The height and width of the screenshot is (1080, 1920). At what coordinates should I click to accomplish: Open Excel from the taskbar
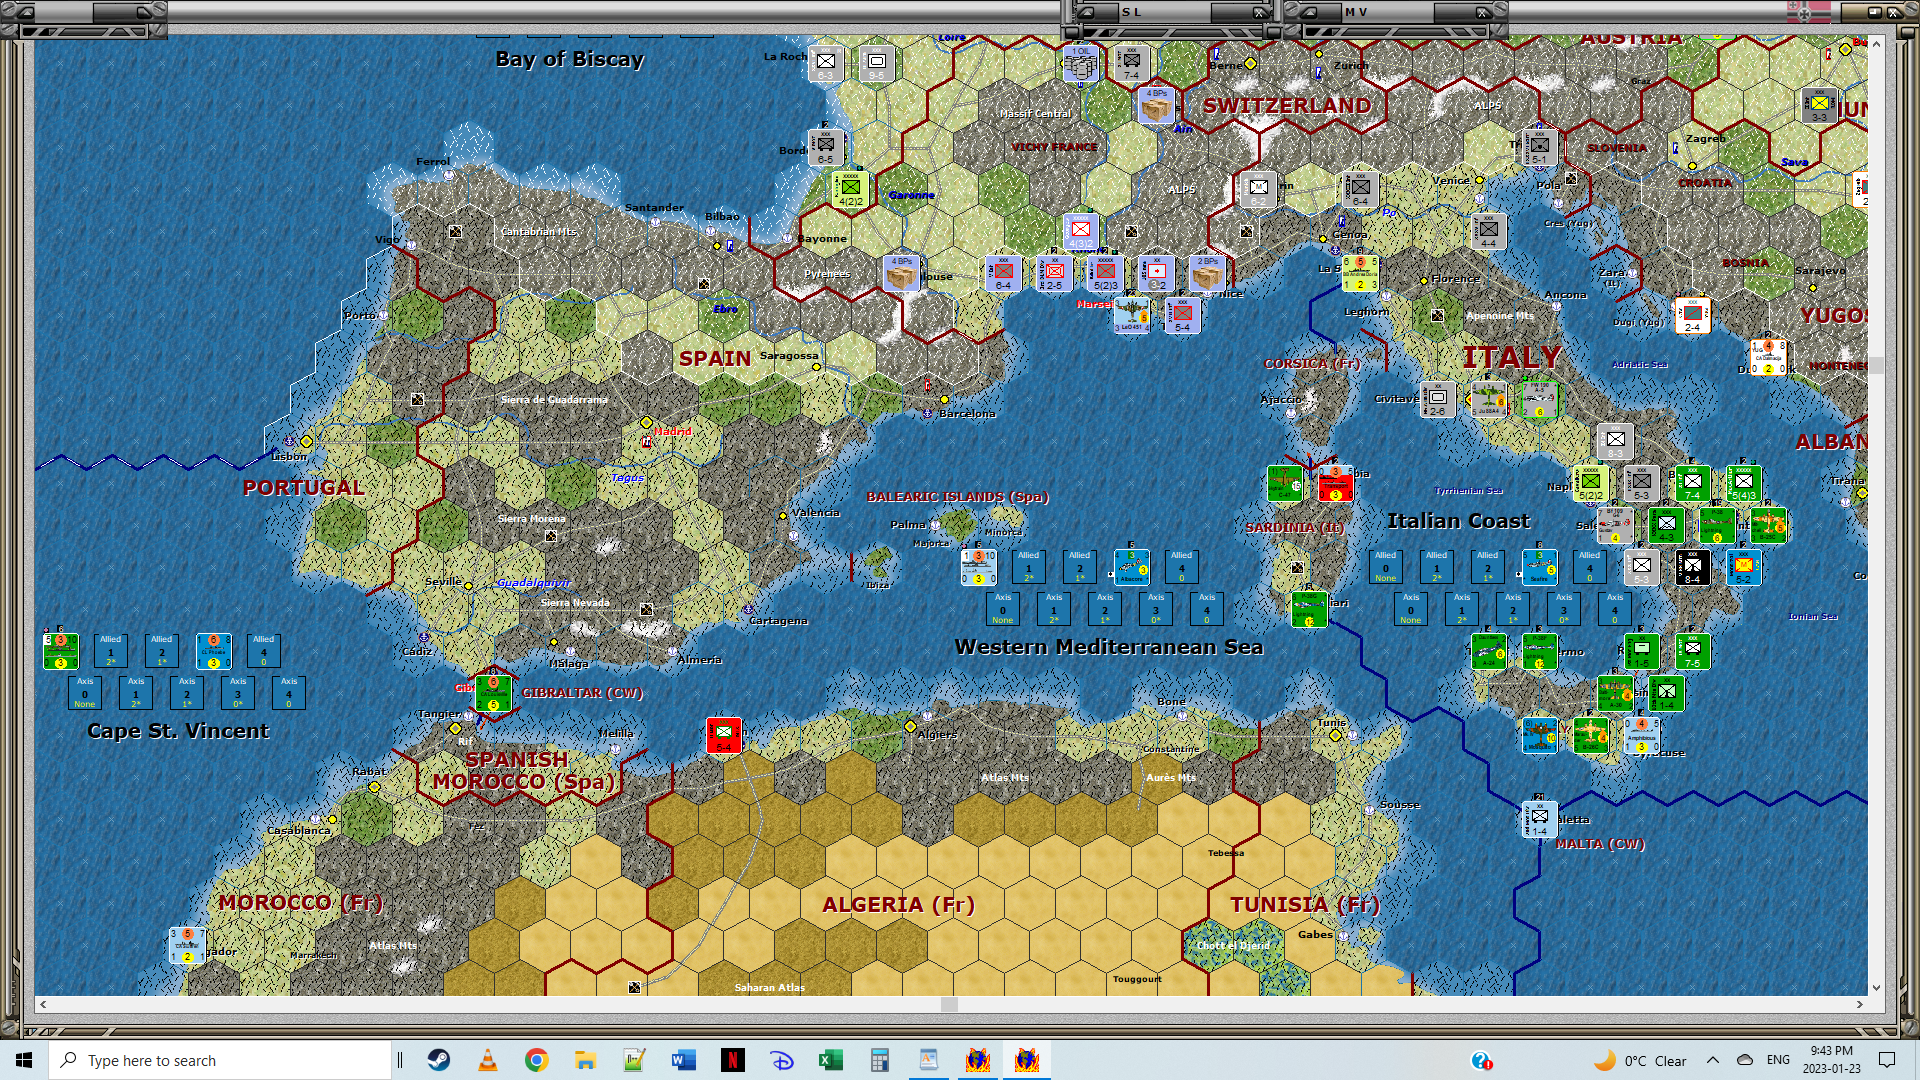click(831, 1060)
